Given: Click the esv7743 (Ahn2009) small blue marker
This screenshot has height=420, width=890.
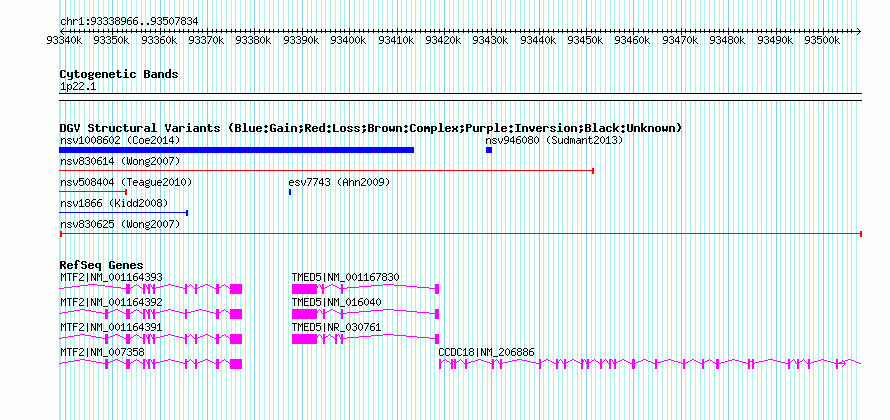Looking at the screenshot, I should coord(290,192).
